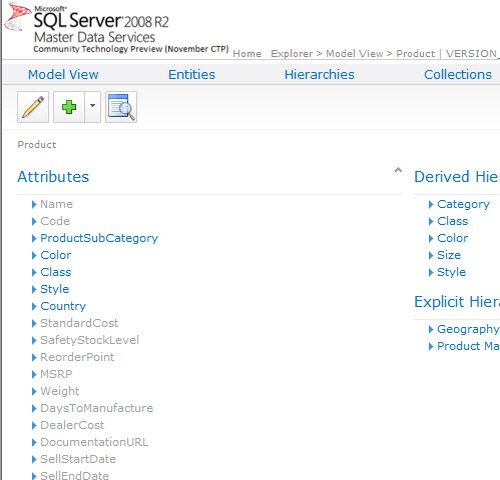Screen dimensions: 500x480
Task: Expand the arrow beside ProductSubCategory
Action: tap(34, 238)
